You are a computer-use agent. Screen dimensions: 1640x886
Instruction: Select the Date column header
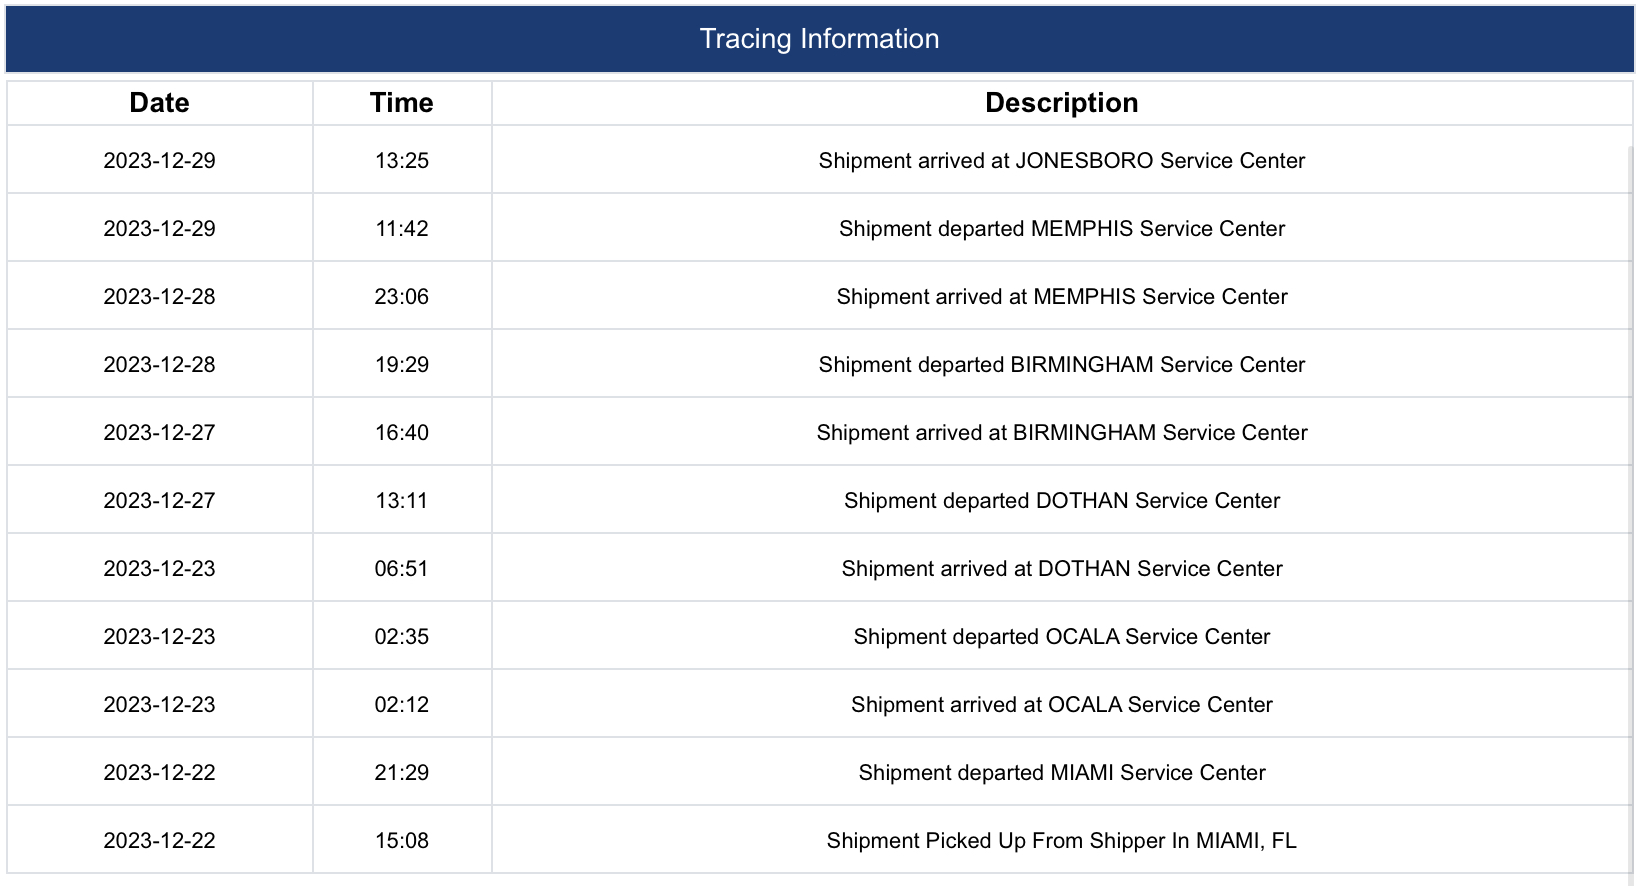[160, 103]
